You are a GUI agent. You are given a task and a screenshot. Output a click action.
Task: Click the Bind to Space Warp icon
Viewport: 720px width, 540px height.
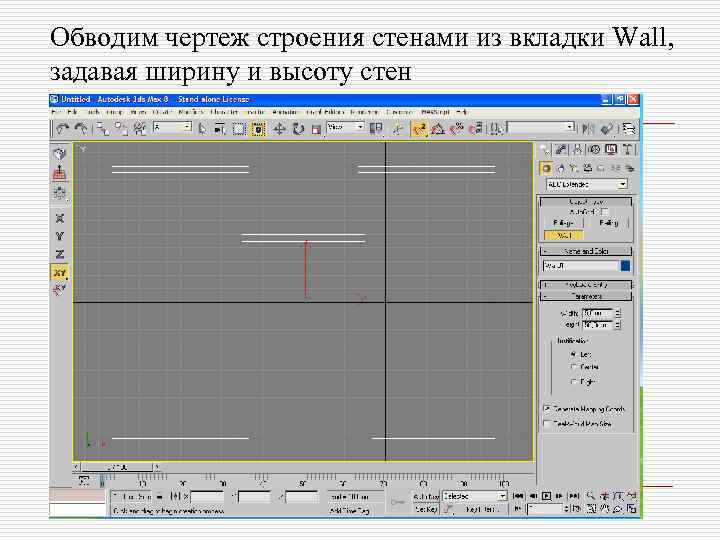(x=140, y=129)
